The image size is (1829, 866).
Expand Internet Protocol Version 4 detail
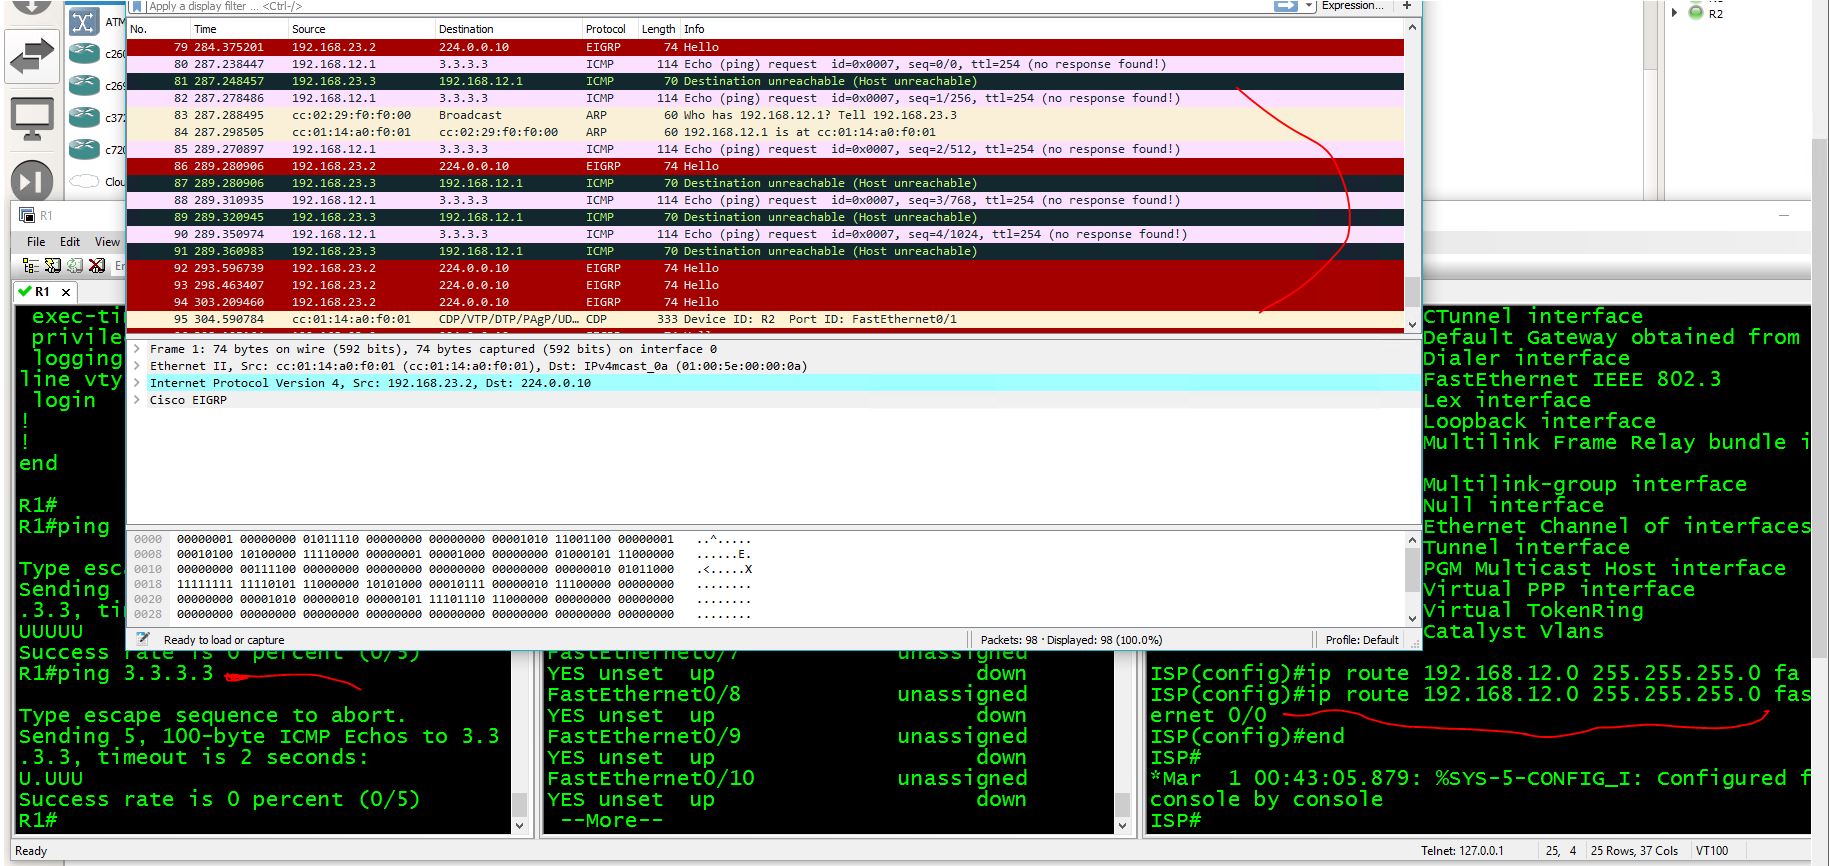pos(137,383)
